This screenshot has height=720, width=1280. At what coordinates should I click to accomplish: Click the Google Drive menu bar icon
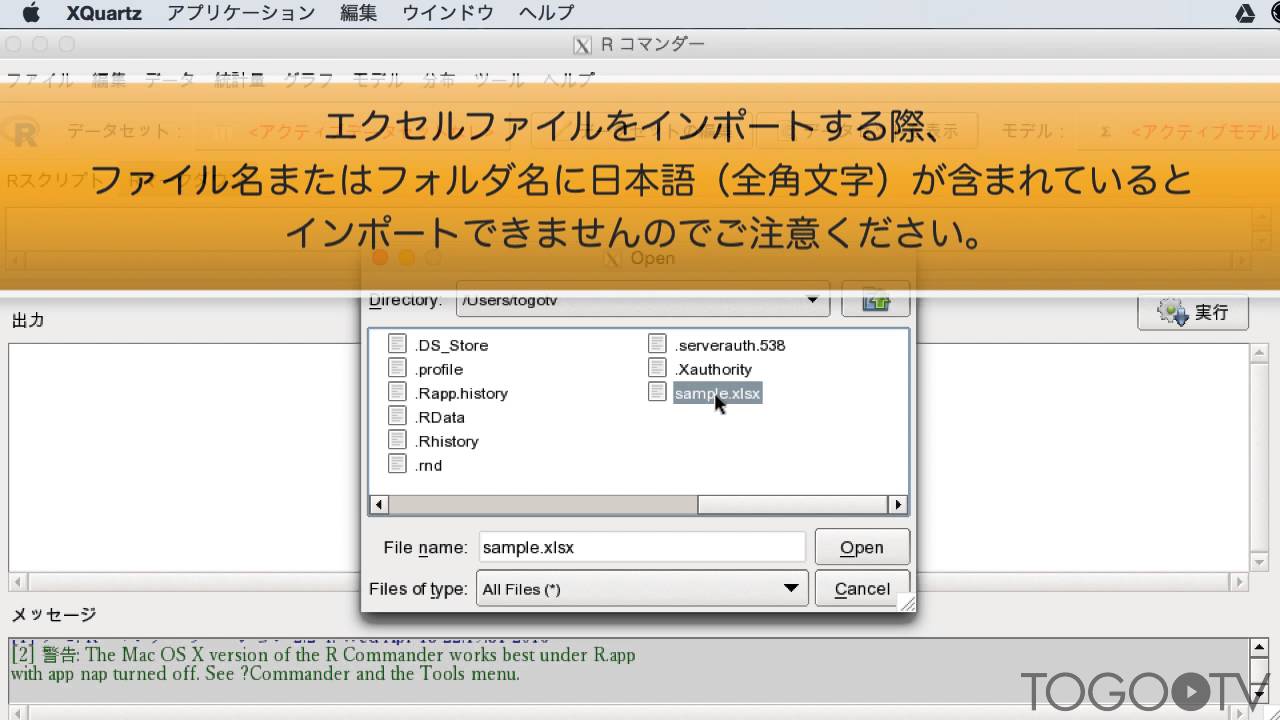coord(1245,13)
